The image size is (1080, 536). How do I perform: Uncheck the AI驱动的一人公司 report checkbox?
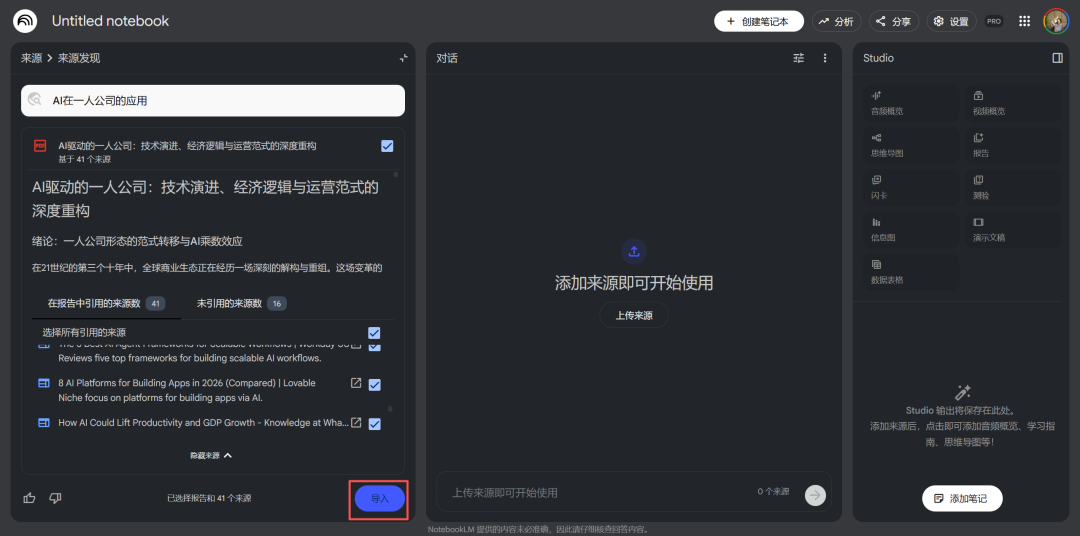(387, 146)
